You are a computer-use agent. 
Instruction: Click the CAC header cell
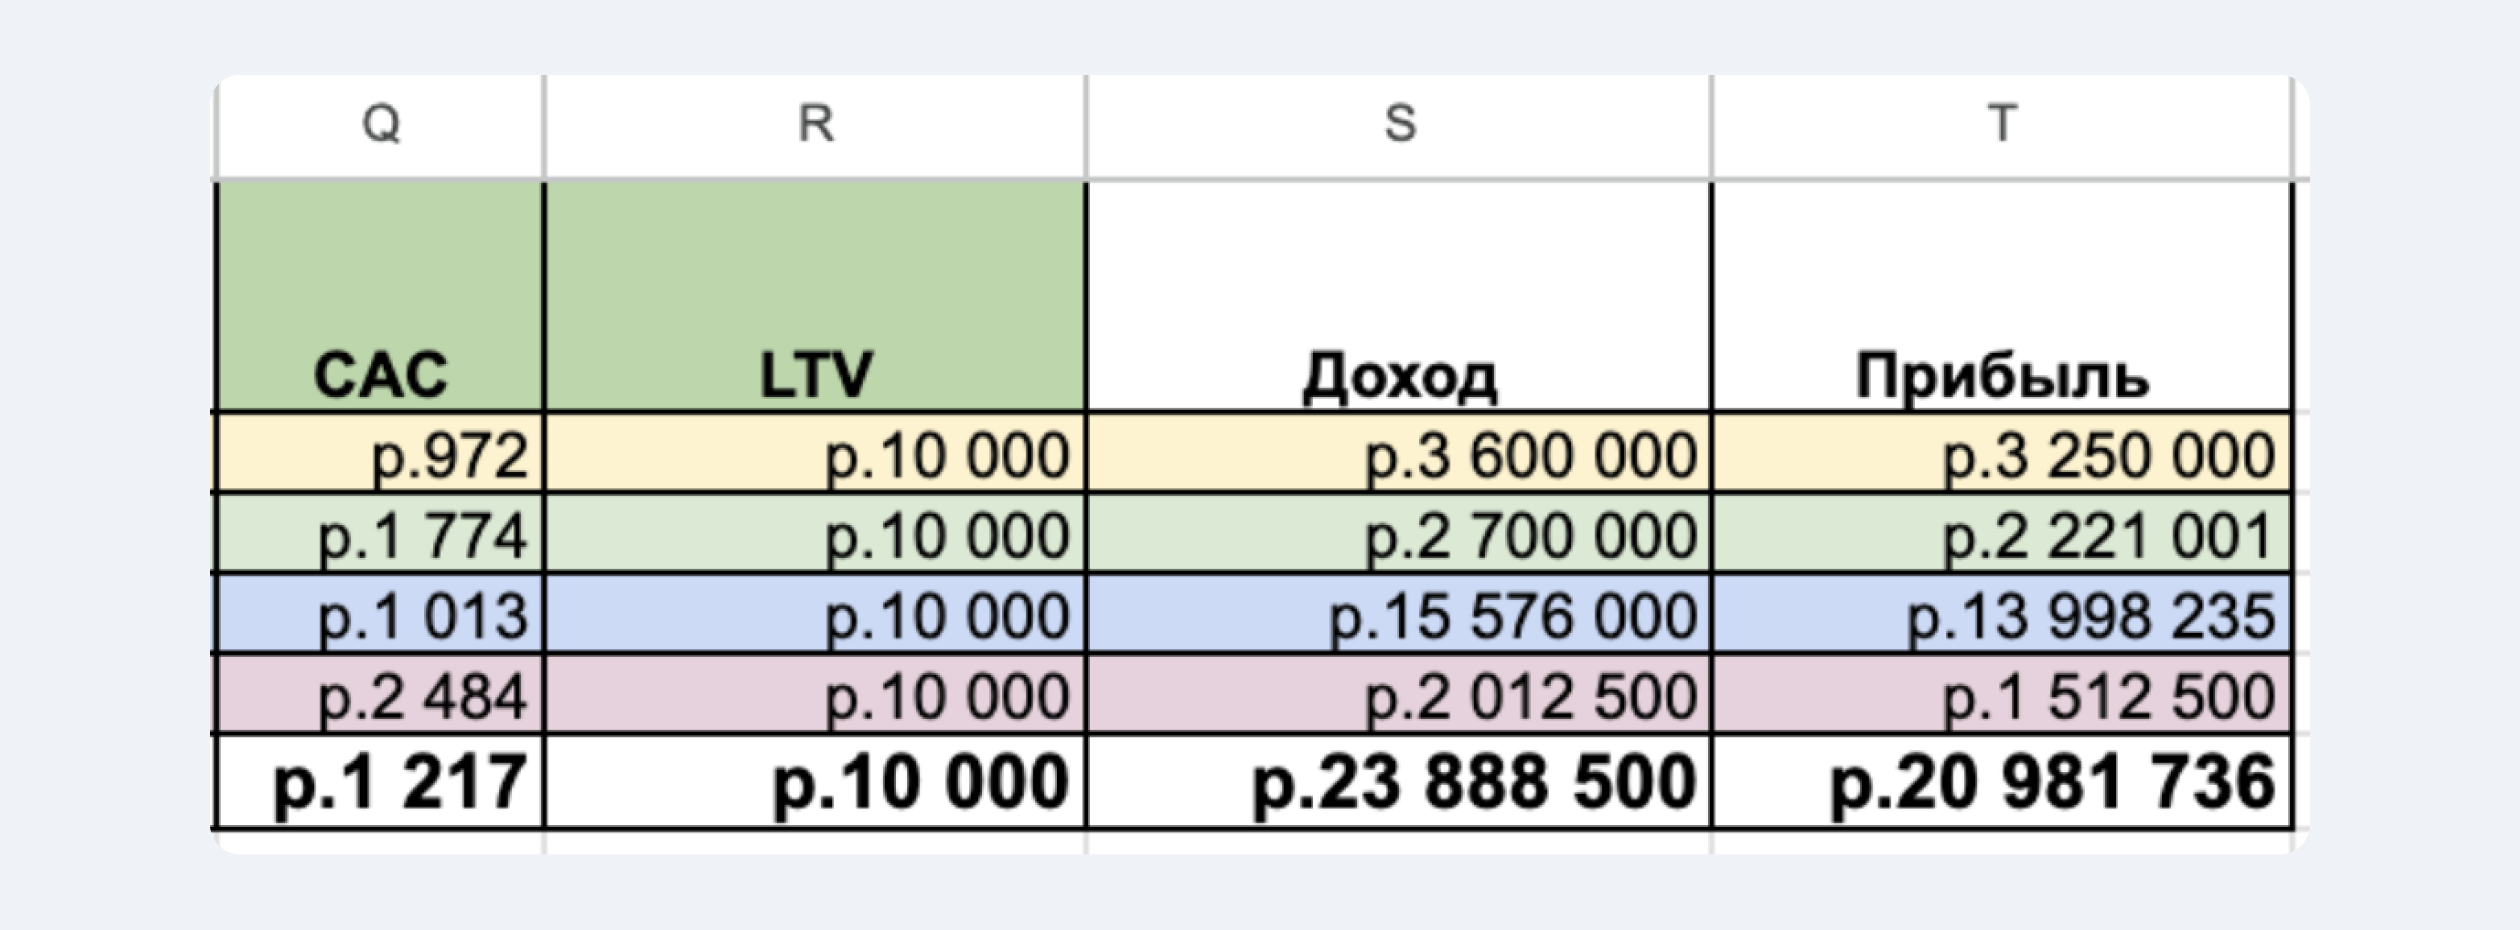380,296
